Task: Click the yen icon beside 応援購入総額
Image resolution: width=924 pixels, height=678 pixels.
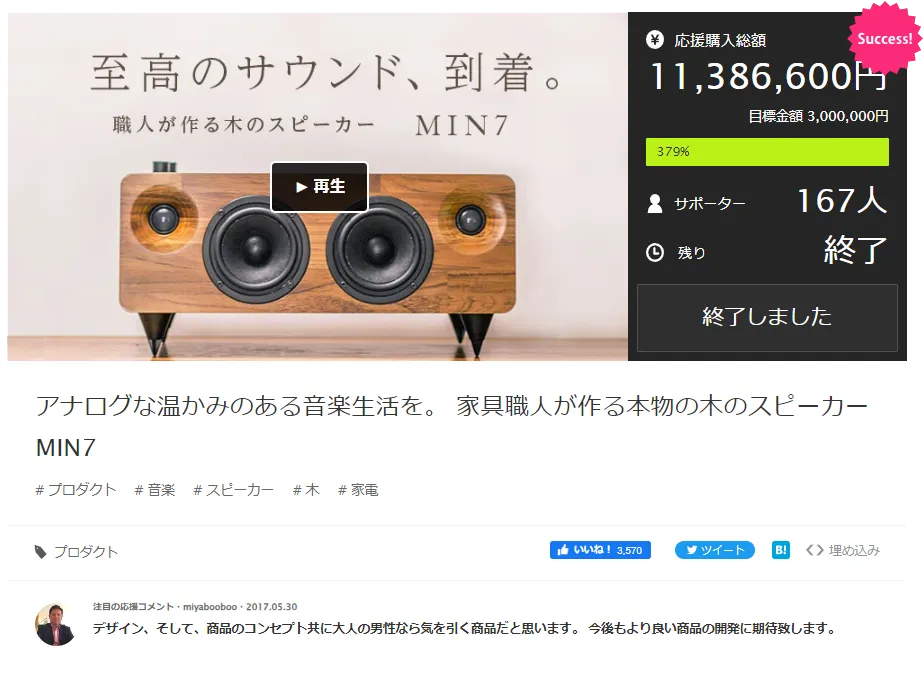Action: pos(655,39)
